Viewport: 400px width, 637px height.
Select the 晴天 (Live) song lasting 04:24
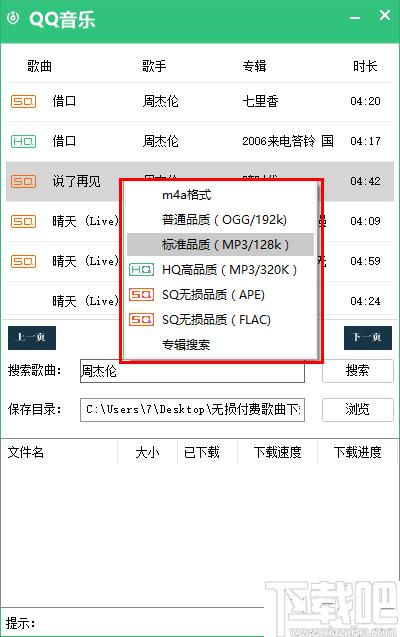85,301
